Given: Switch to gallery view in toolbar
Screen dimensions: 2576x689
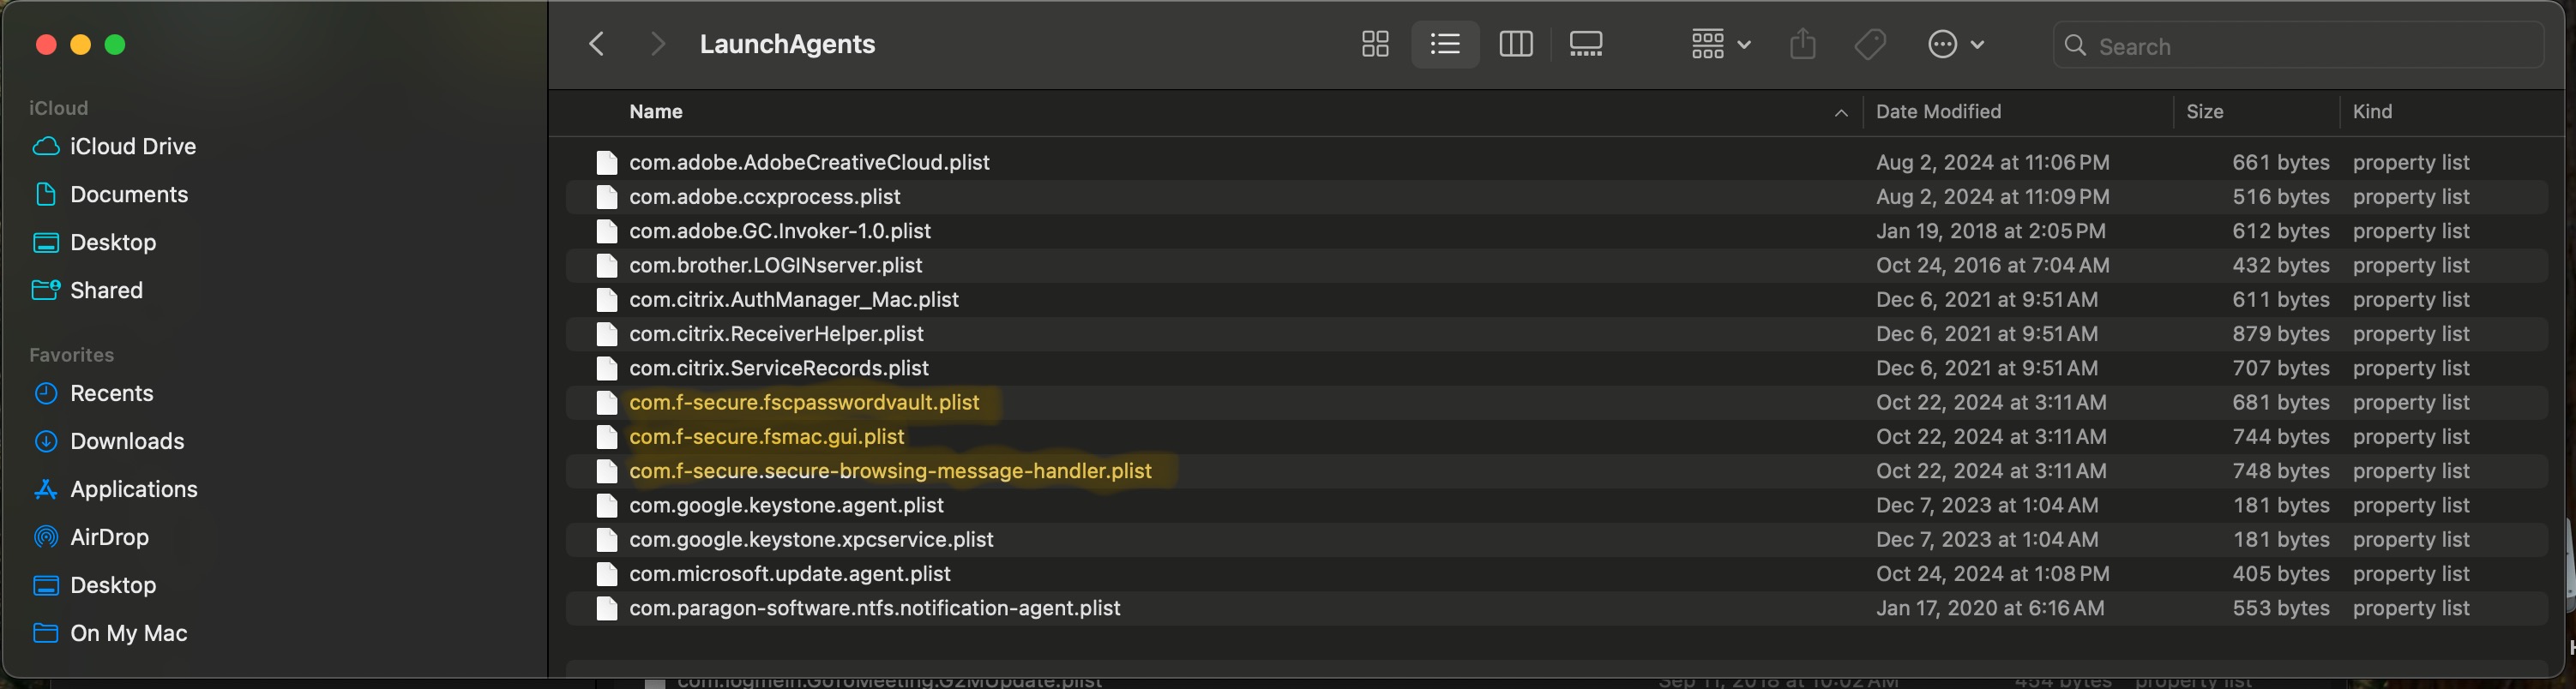Looking at the screenshot, I should pyautogui.click(x=1586, y=45).
